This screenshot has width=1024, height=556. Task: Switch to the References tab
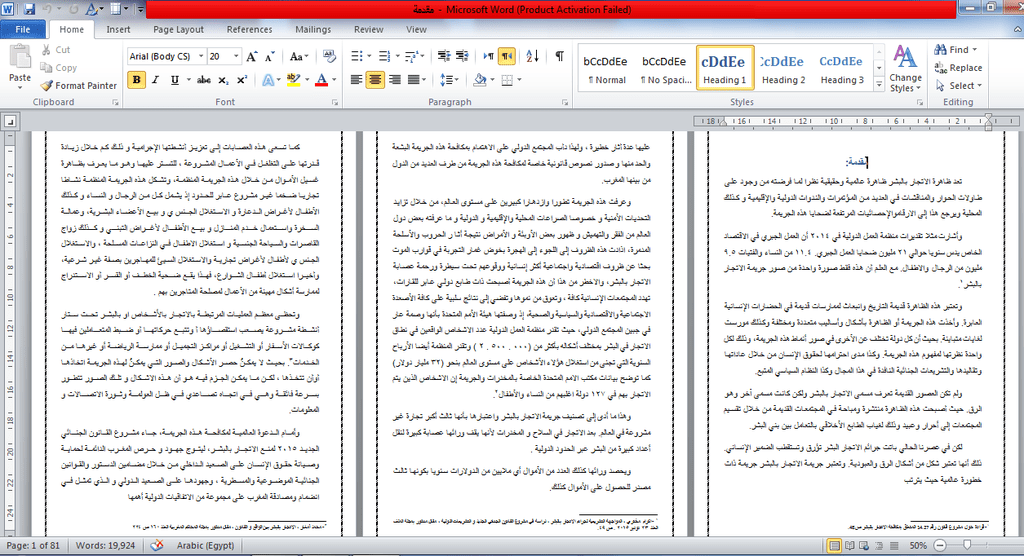click(x=249, y=29)
